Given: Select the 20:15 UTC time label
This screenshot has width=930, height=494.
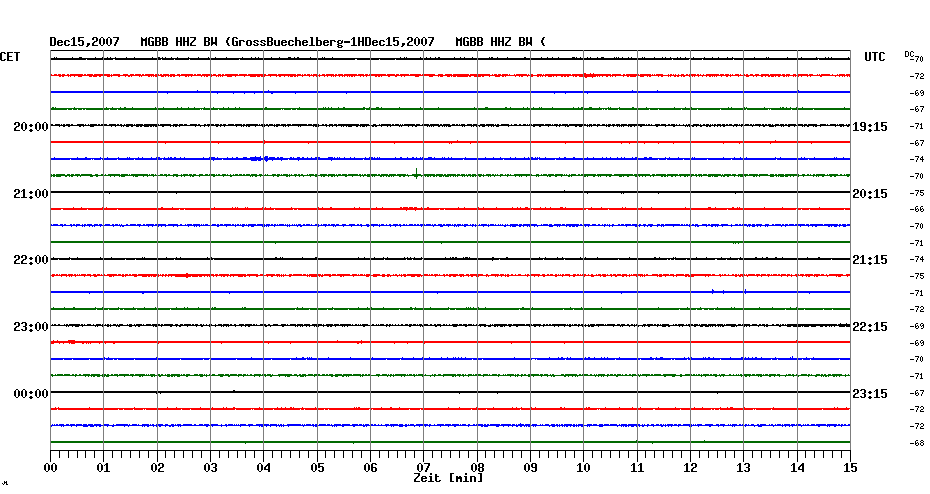Looking at the screenshot, I should 870,194.
